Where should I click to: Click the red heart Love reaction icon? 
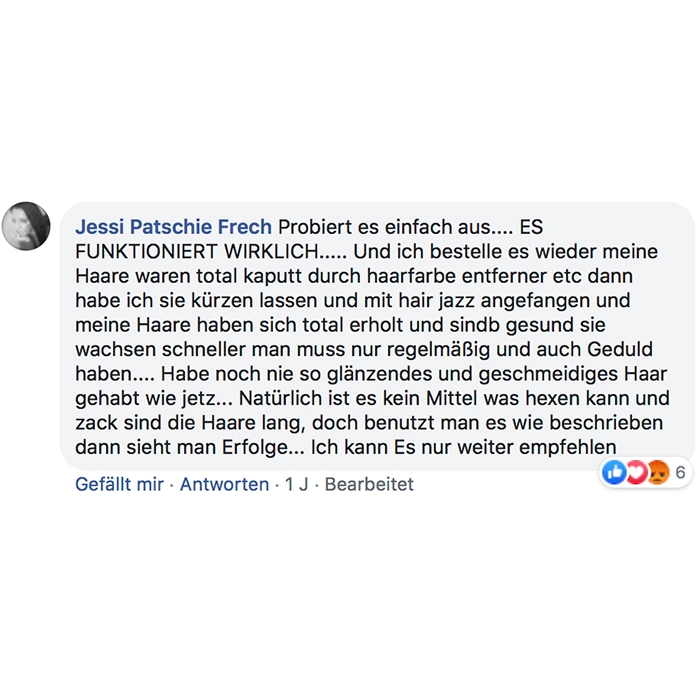(x=634, y=472)
